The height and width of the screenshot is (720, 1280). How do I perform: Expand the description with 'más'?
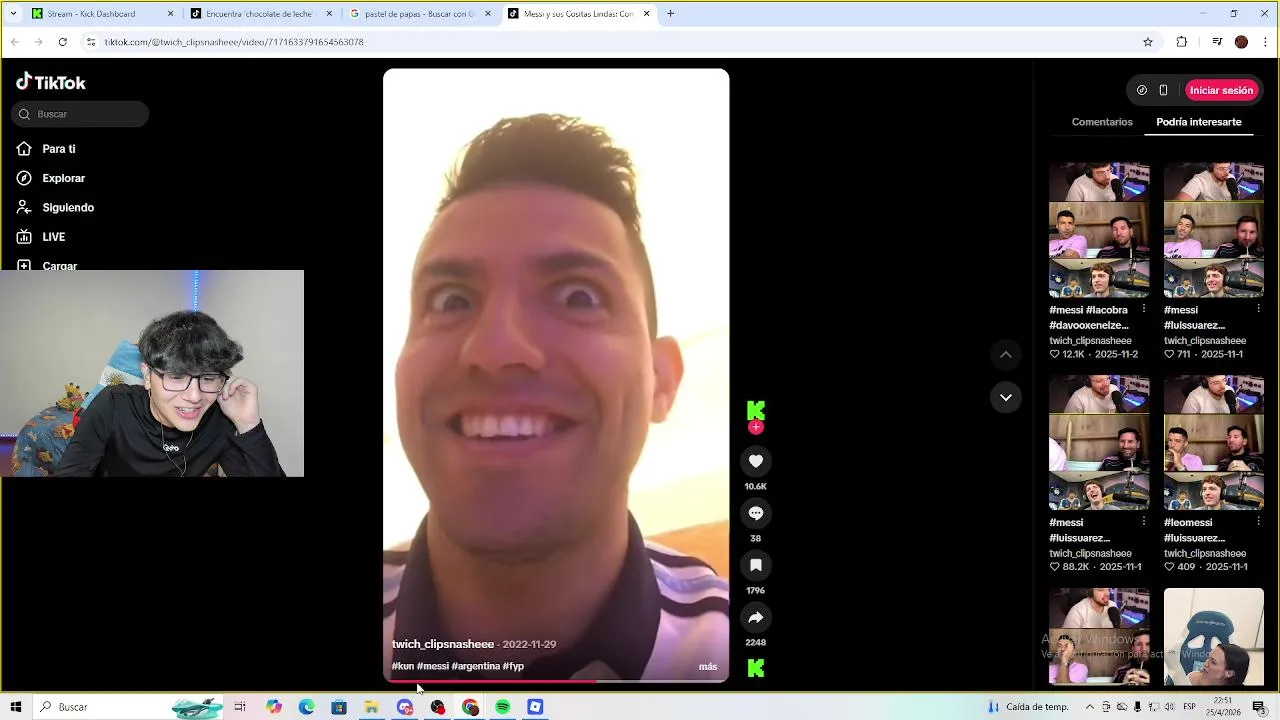(708, 666)
